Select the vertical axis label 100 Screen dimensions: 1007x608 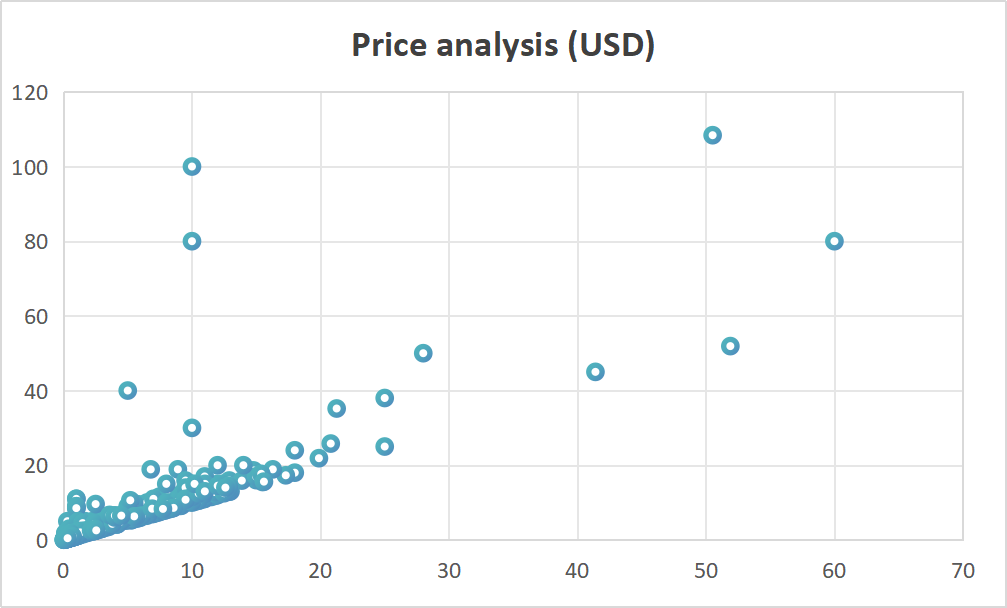click(30, 167)
